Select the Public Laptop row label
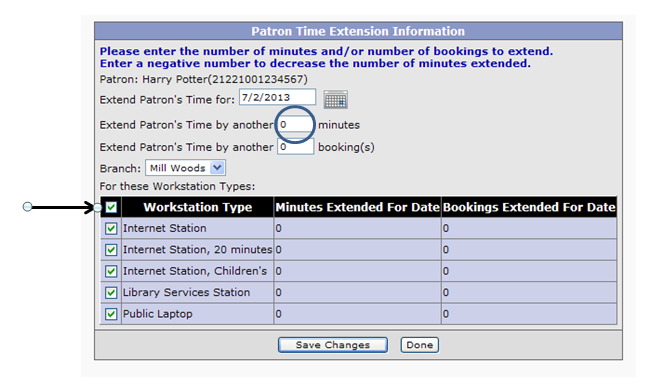The image size is (649, 388). click(x=158, y=314)
